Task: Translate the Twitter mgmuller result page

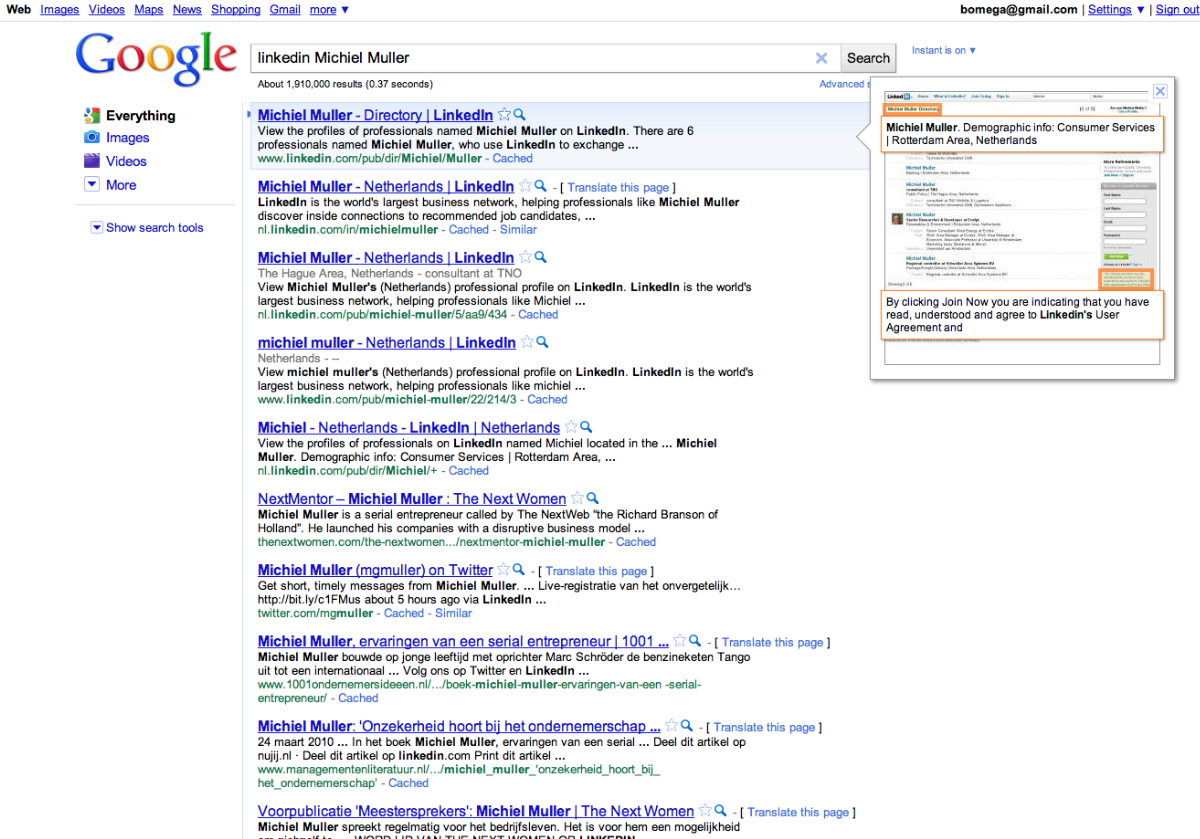Action: (596, 571)
